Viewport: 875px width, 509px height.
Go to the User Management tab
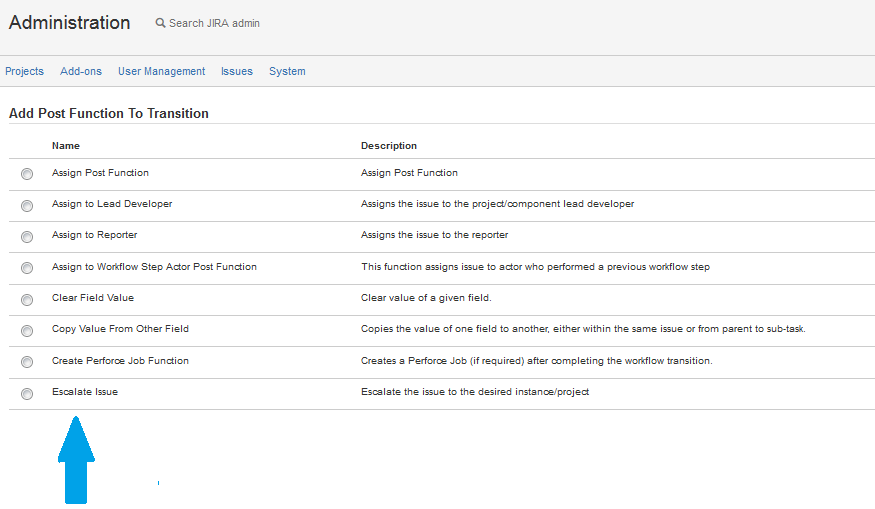161,71
